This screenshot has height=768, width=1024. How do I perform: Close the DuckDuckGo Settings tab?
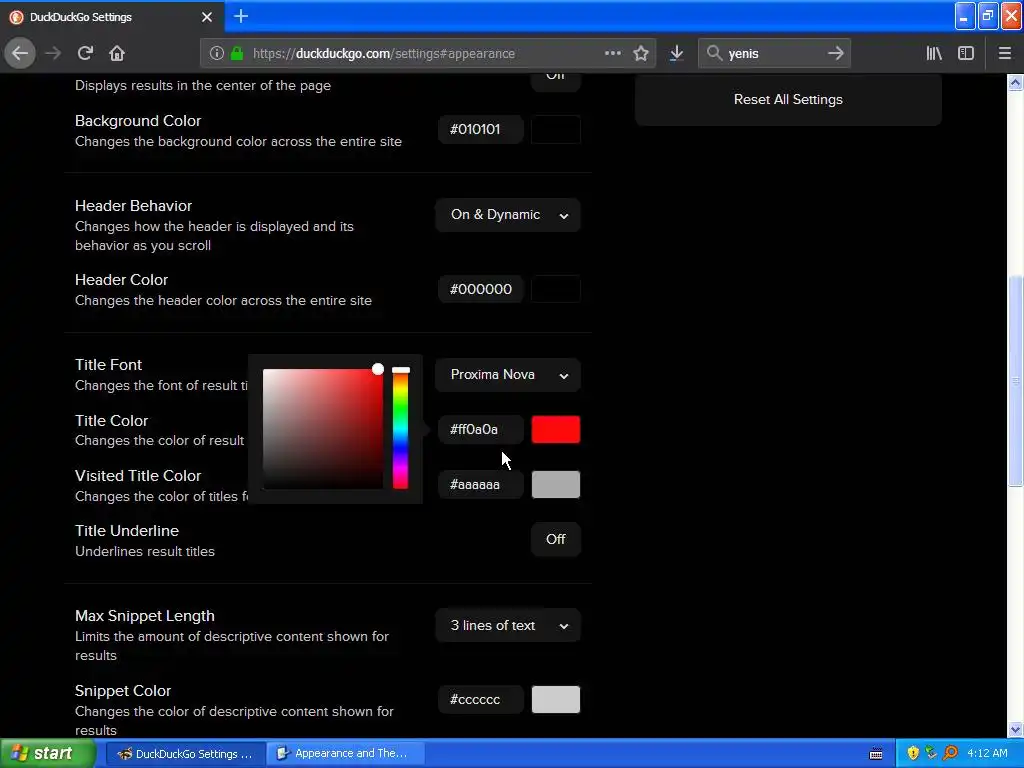click(207, 17)
